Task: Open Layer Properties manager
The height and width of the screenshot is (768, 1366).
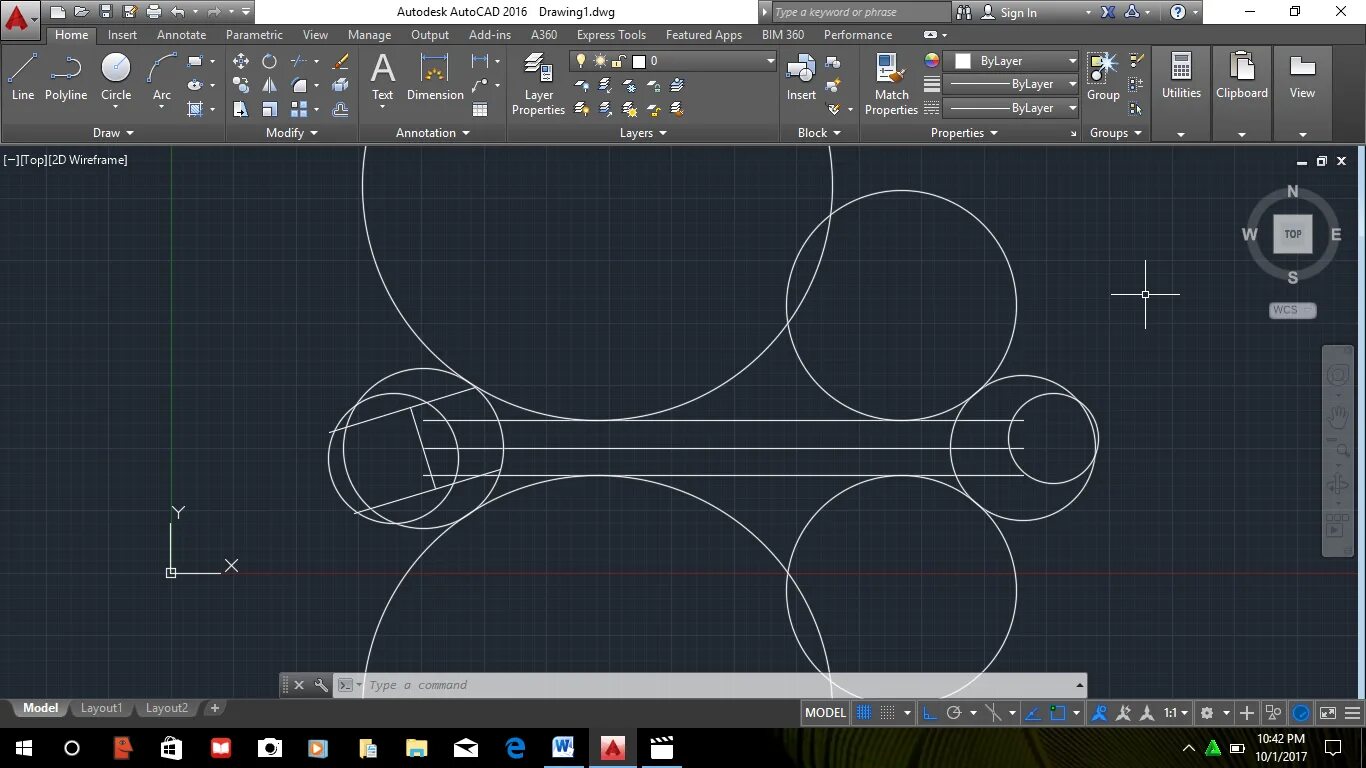Action: [538, 84]
